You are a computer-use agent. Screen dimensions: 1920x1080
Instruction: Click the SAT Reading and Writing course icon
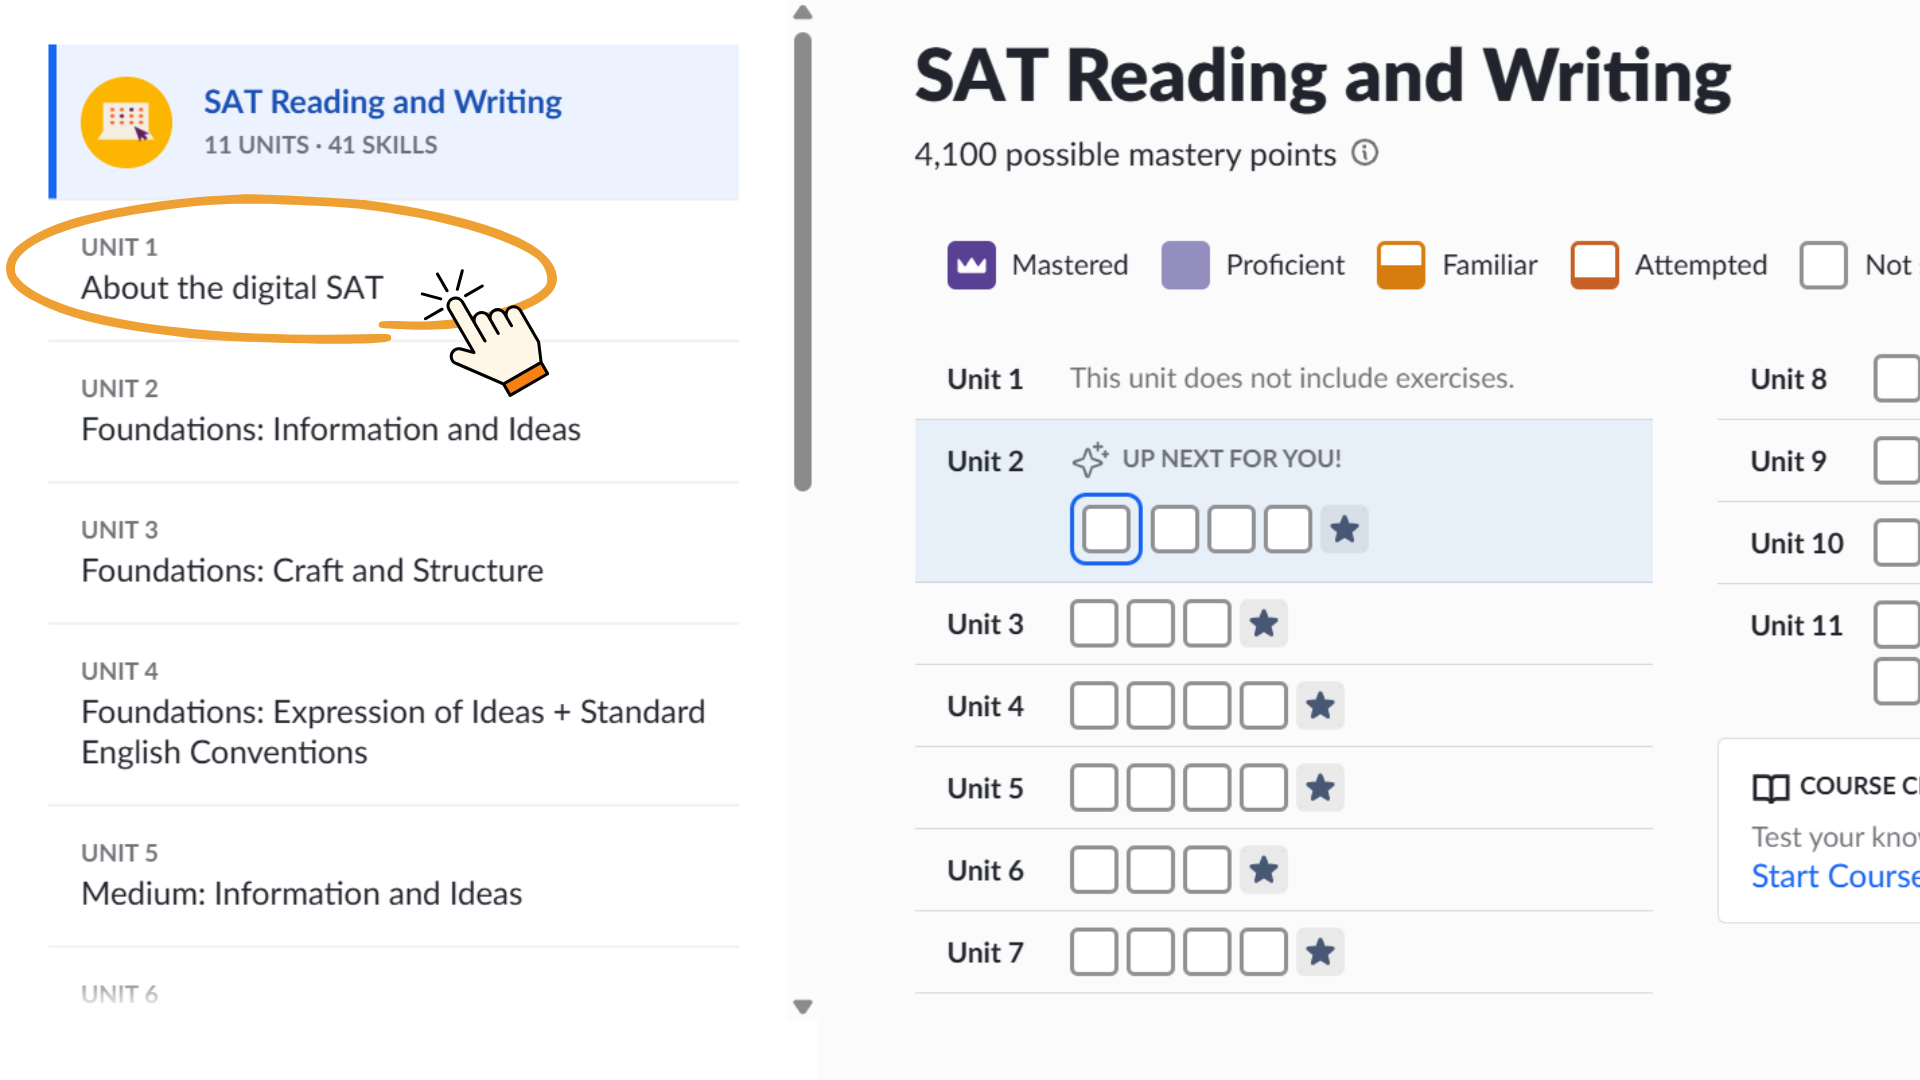126,122
